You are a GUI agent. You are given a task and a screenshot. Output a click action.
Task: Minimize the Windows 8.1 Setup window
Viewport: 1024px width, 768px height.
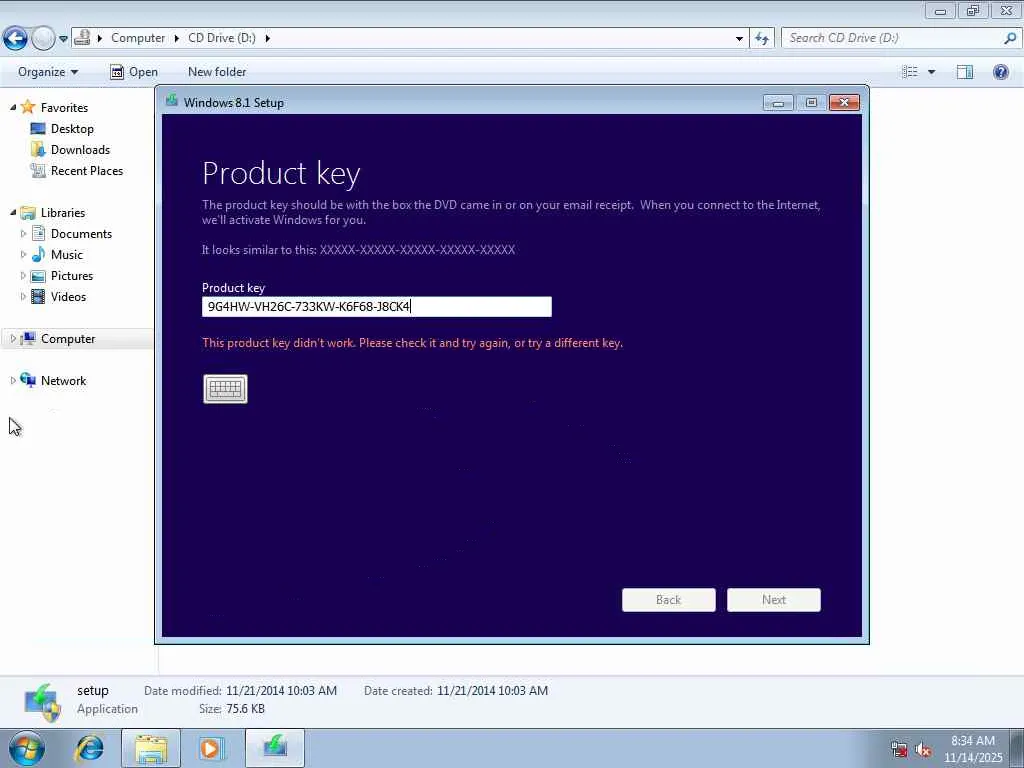point(778,103)
